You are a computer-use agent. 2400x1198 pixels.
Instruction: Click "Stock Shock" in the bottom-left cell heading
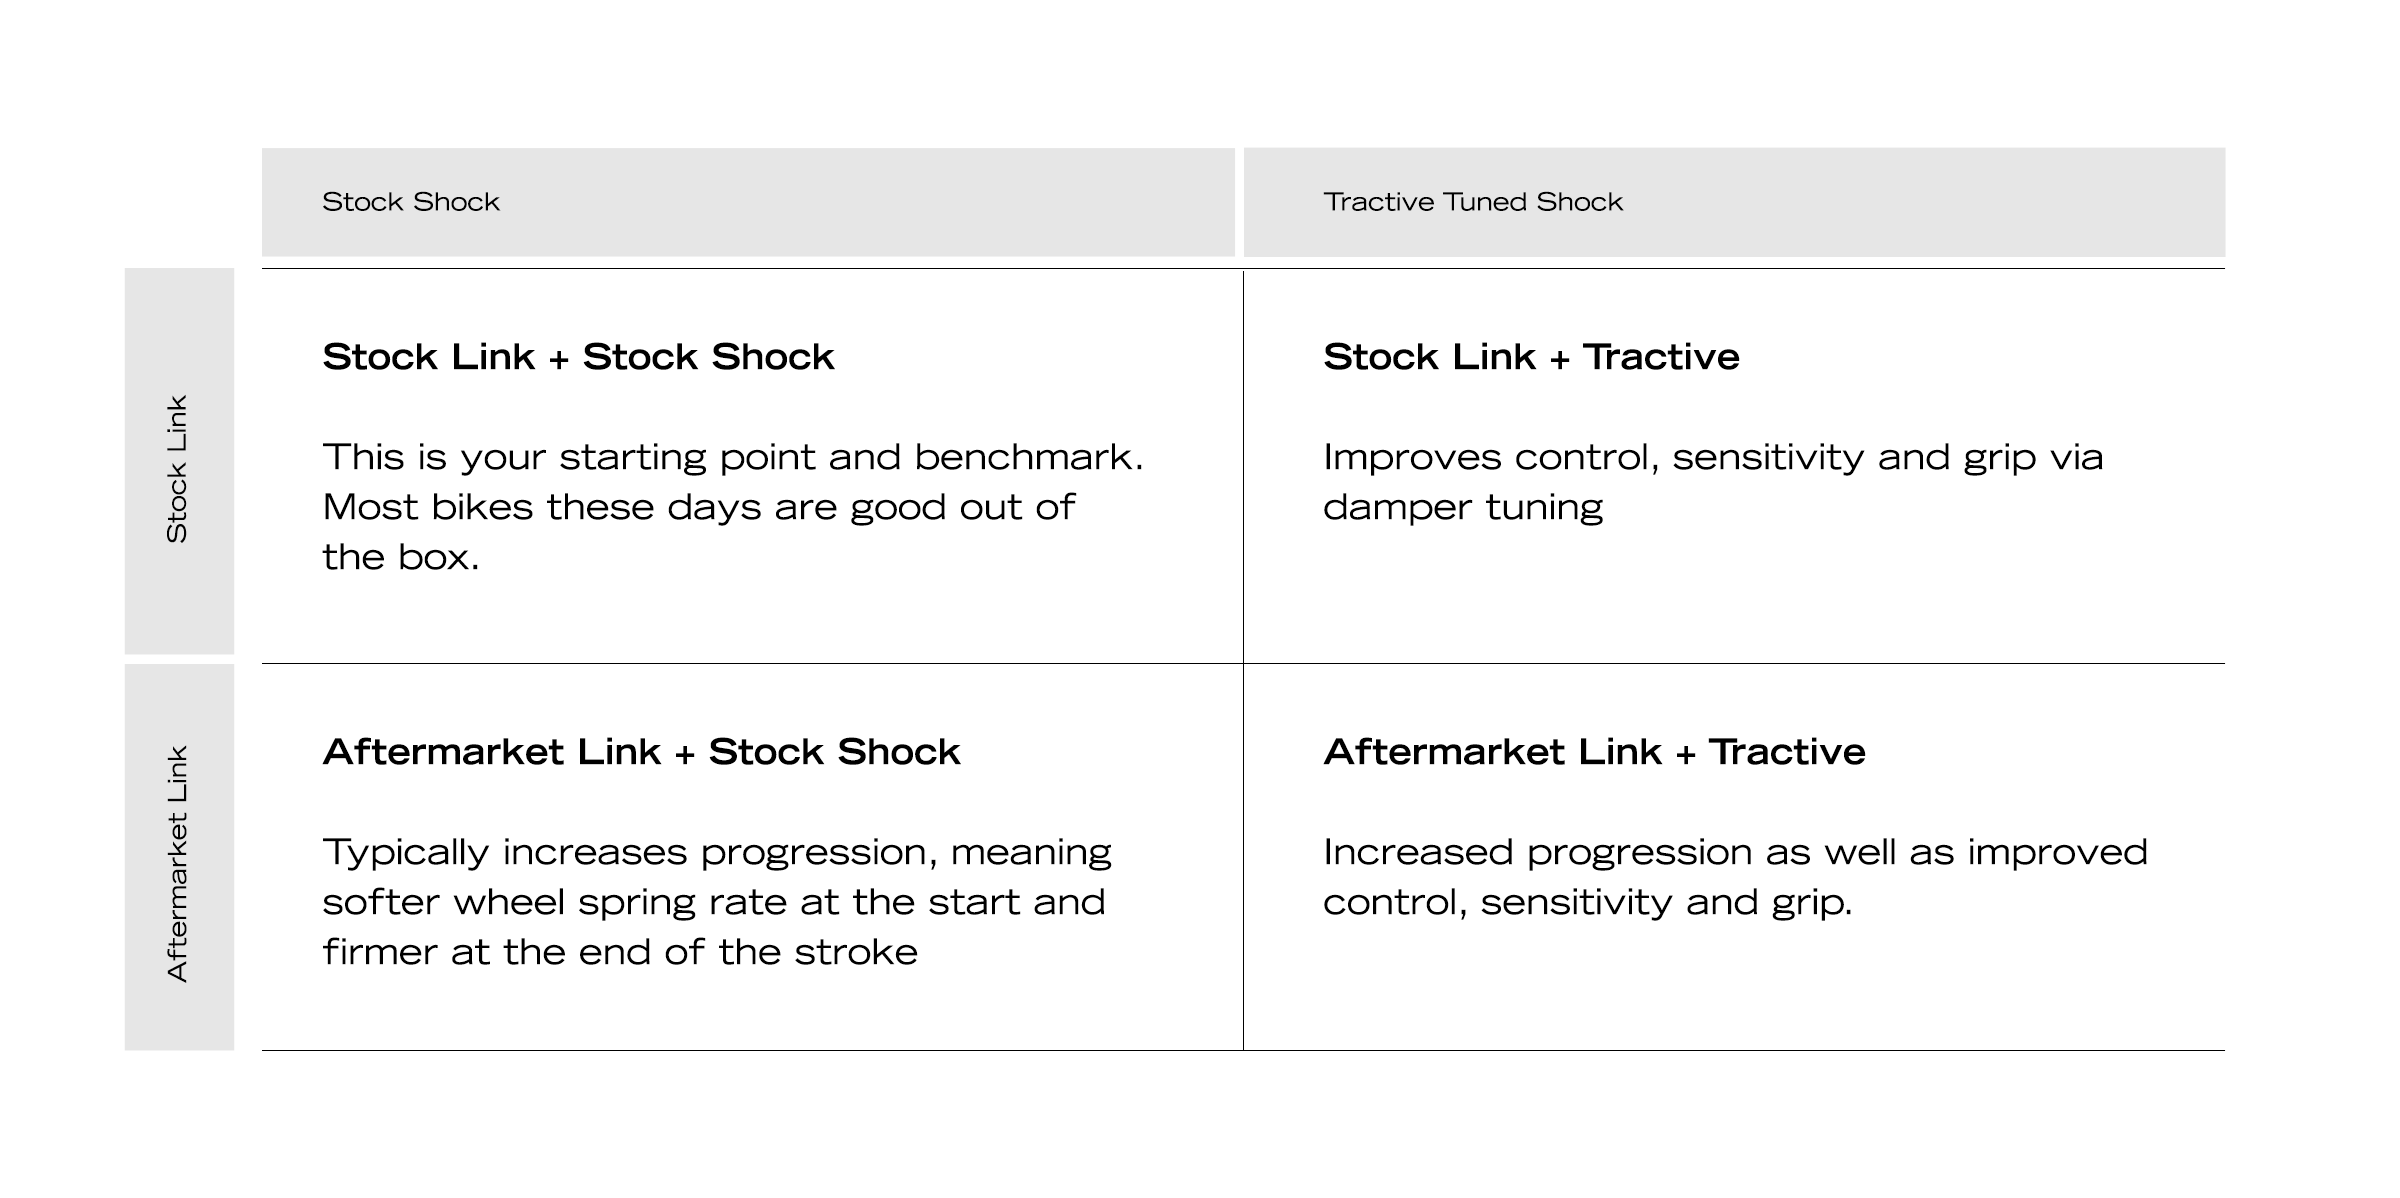coord(834,752)
